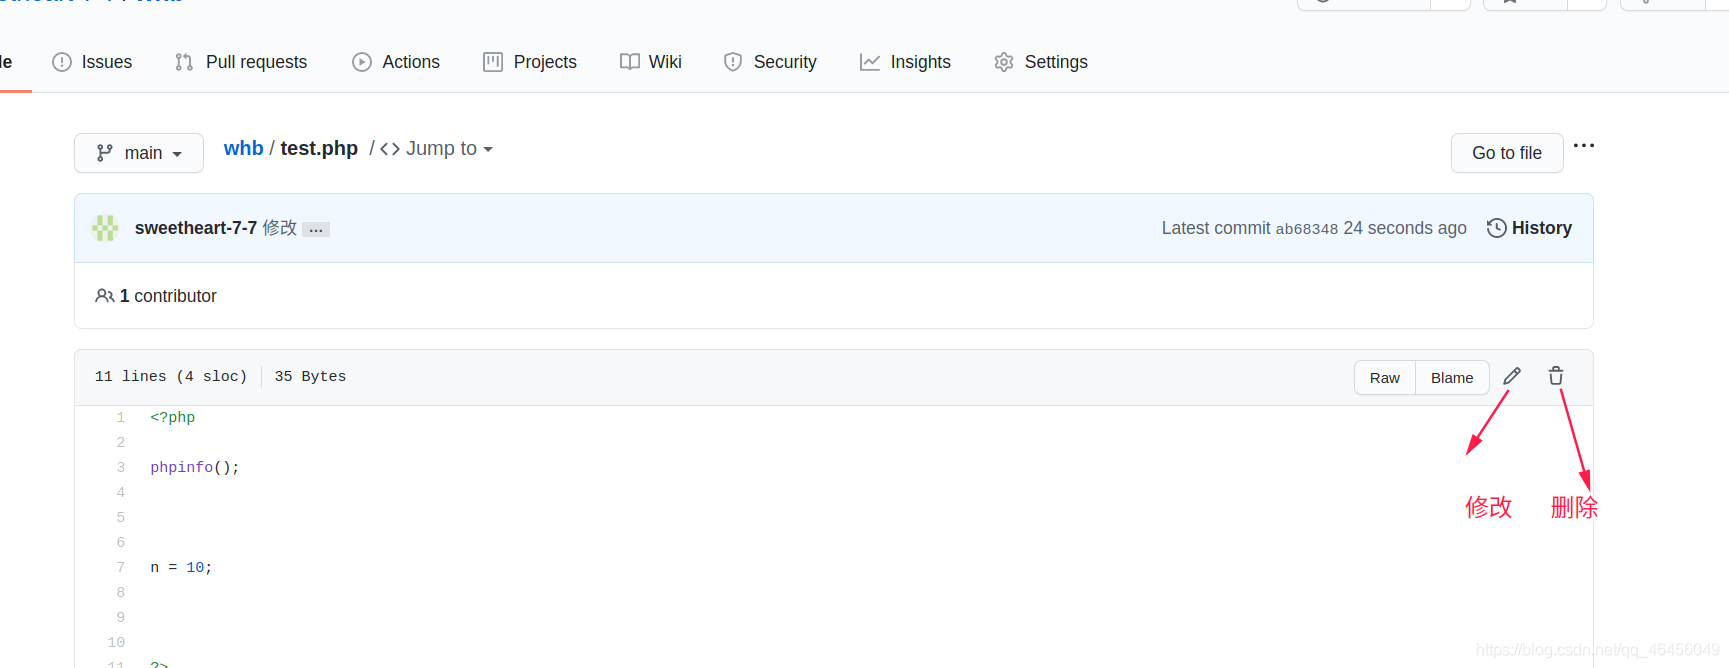The image size is (1729, 668).
Task: Open the ab68348 commit hash link
Action: [1306, 229]
